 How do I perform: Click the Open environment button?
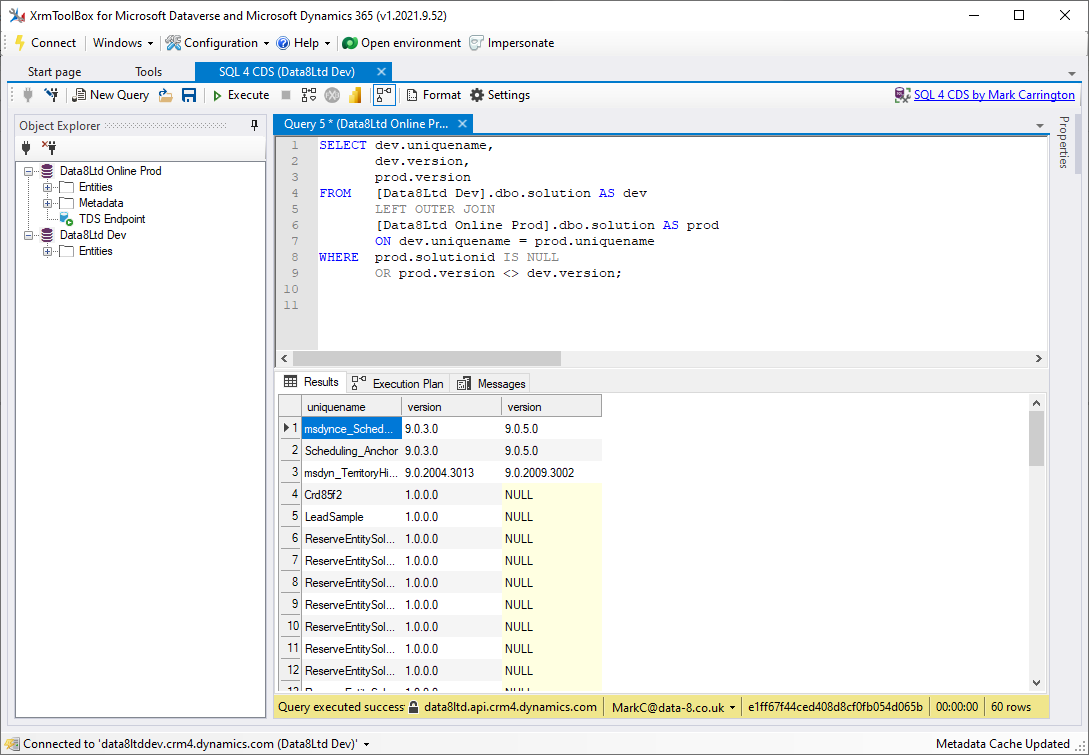[400, 43]
